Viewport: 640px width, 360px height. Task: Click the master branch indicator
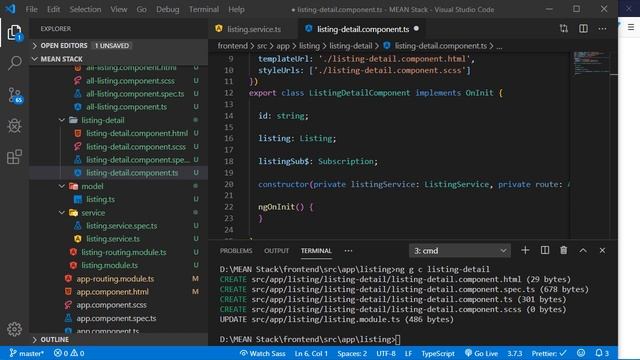(26, 353)
